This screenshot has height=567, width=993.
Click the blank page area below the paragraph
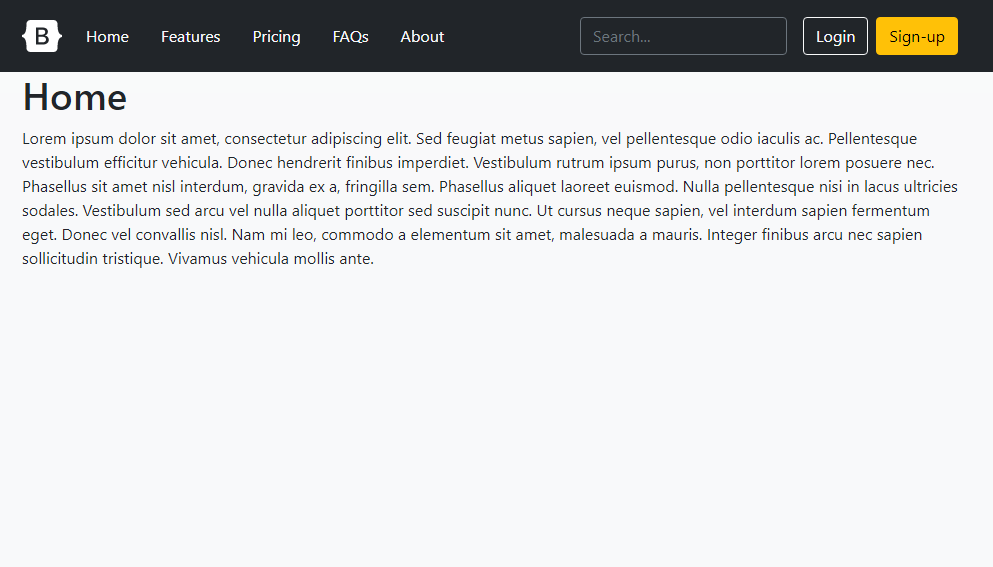coord(496,420)
